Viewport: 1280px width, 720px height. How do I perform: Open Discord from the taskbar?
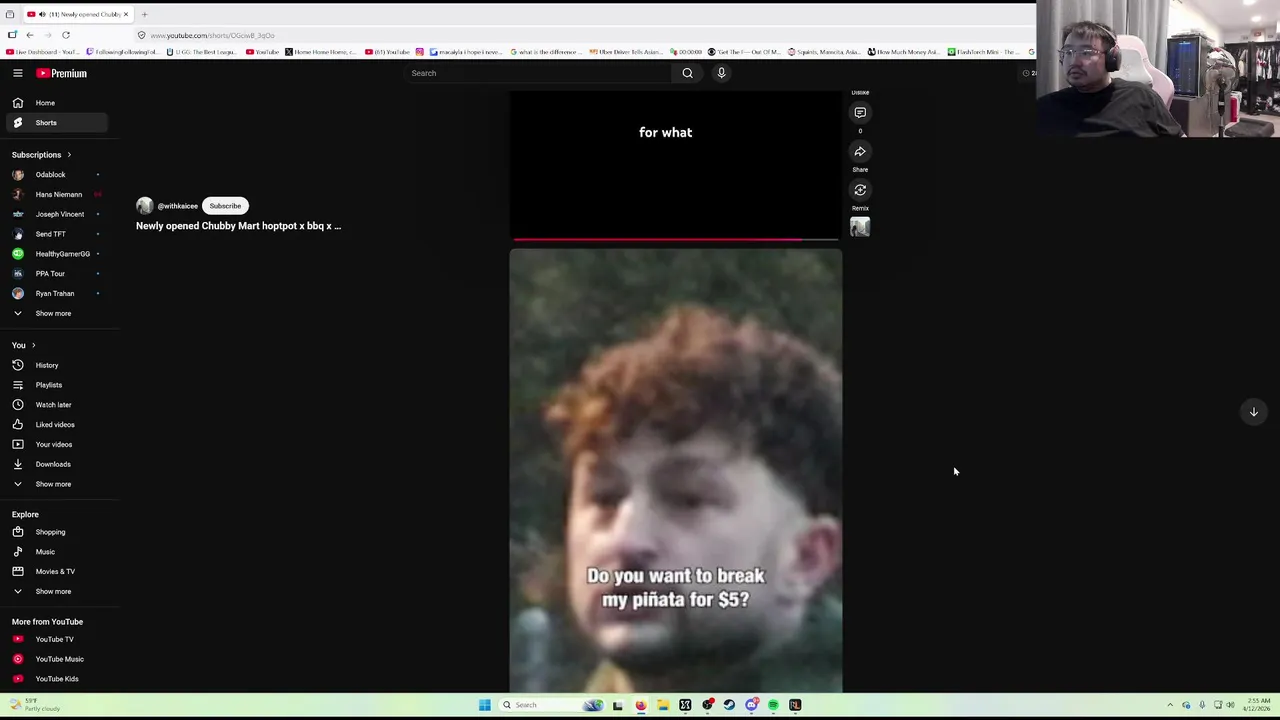(751, 705)
